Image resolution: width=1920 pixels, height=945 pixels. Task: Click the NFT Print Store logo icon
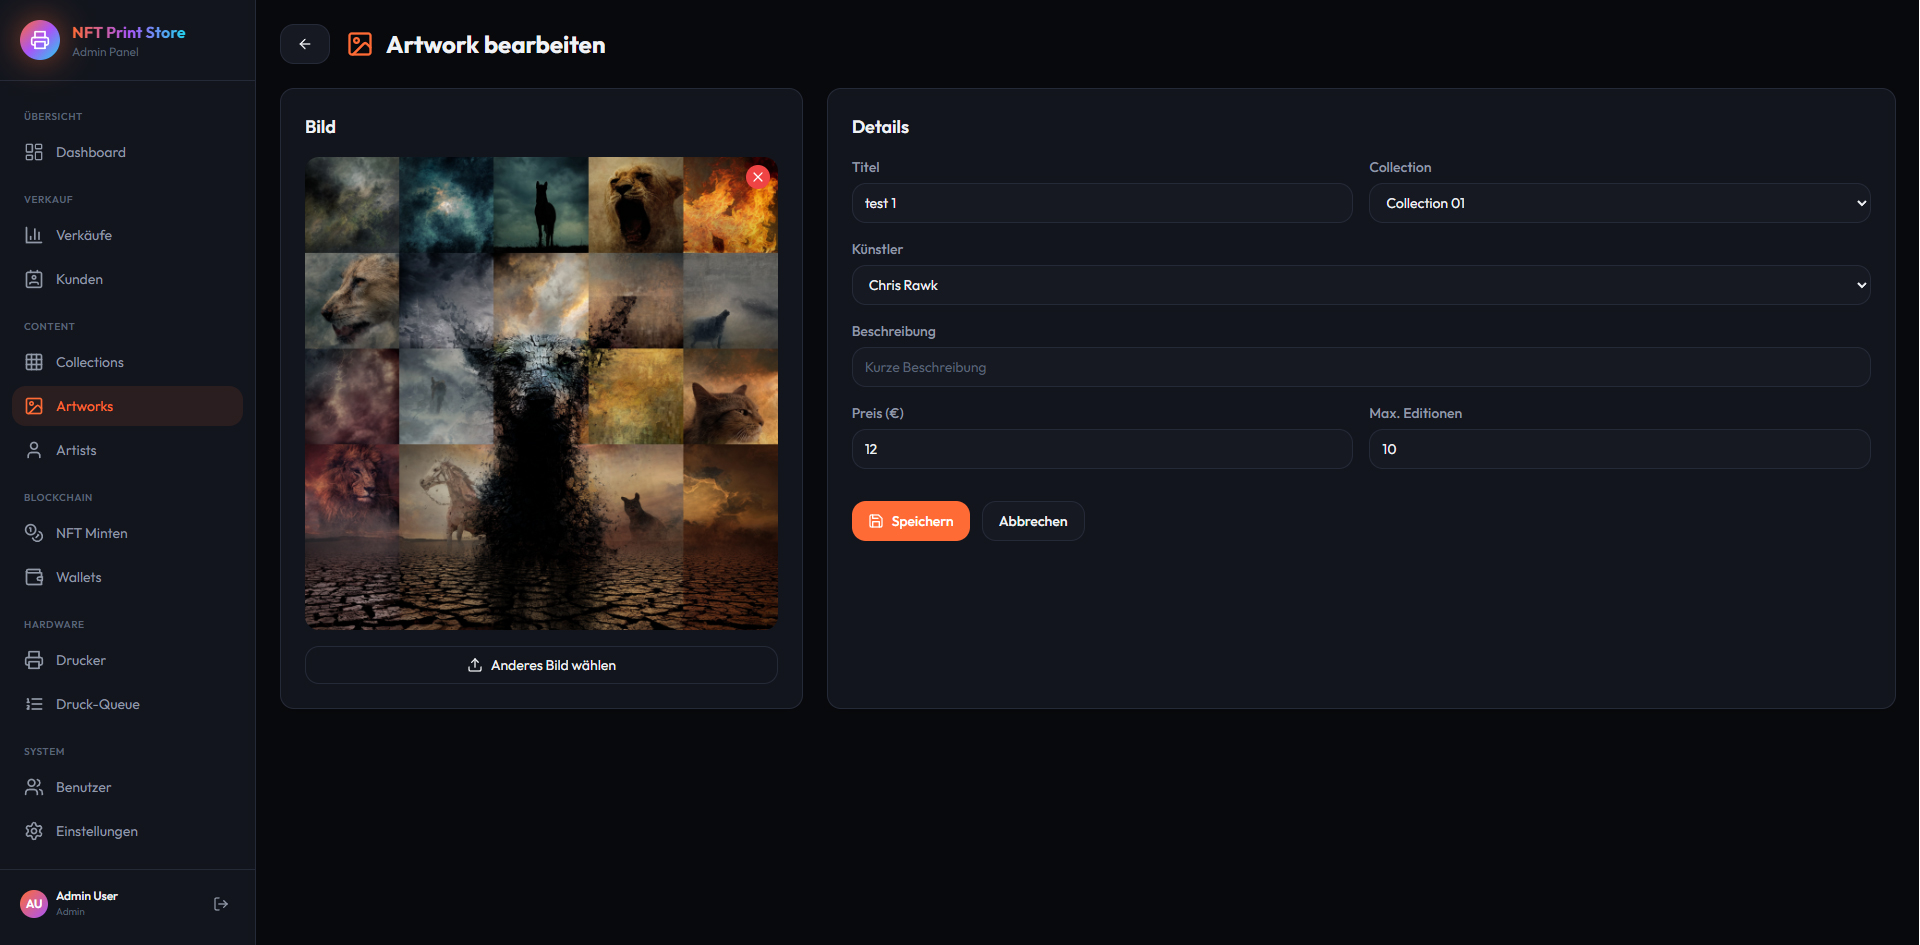40,40
